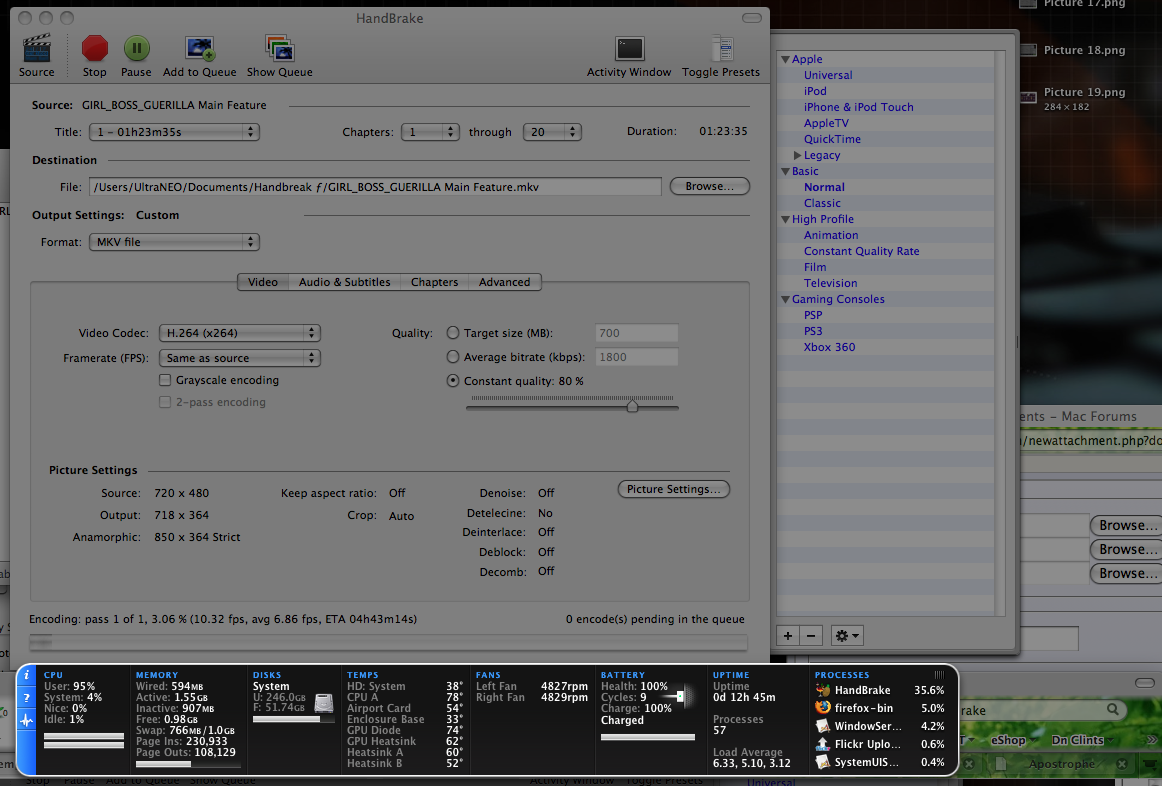1162x786 pixels.
Task: Select Average bitrate radio option
Action: [454, 357]
